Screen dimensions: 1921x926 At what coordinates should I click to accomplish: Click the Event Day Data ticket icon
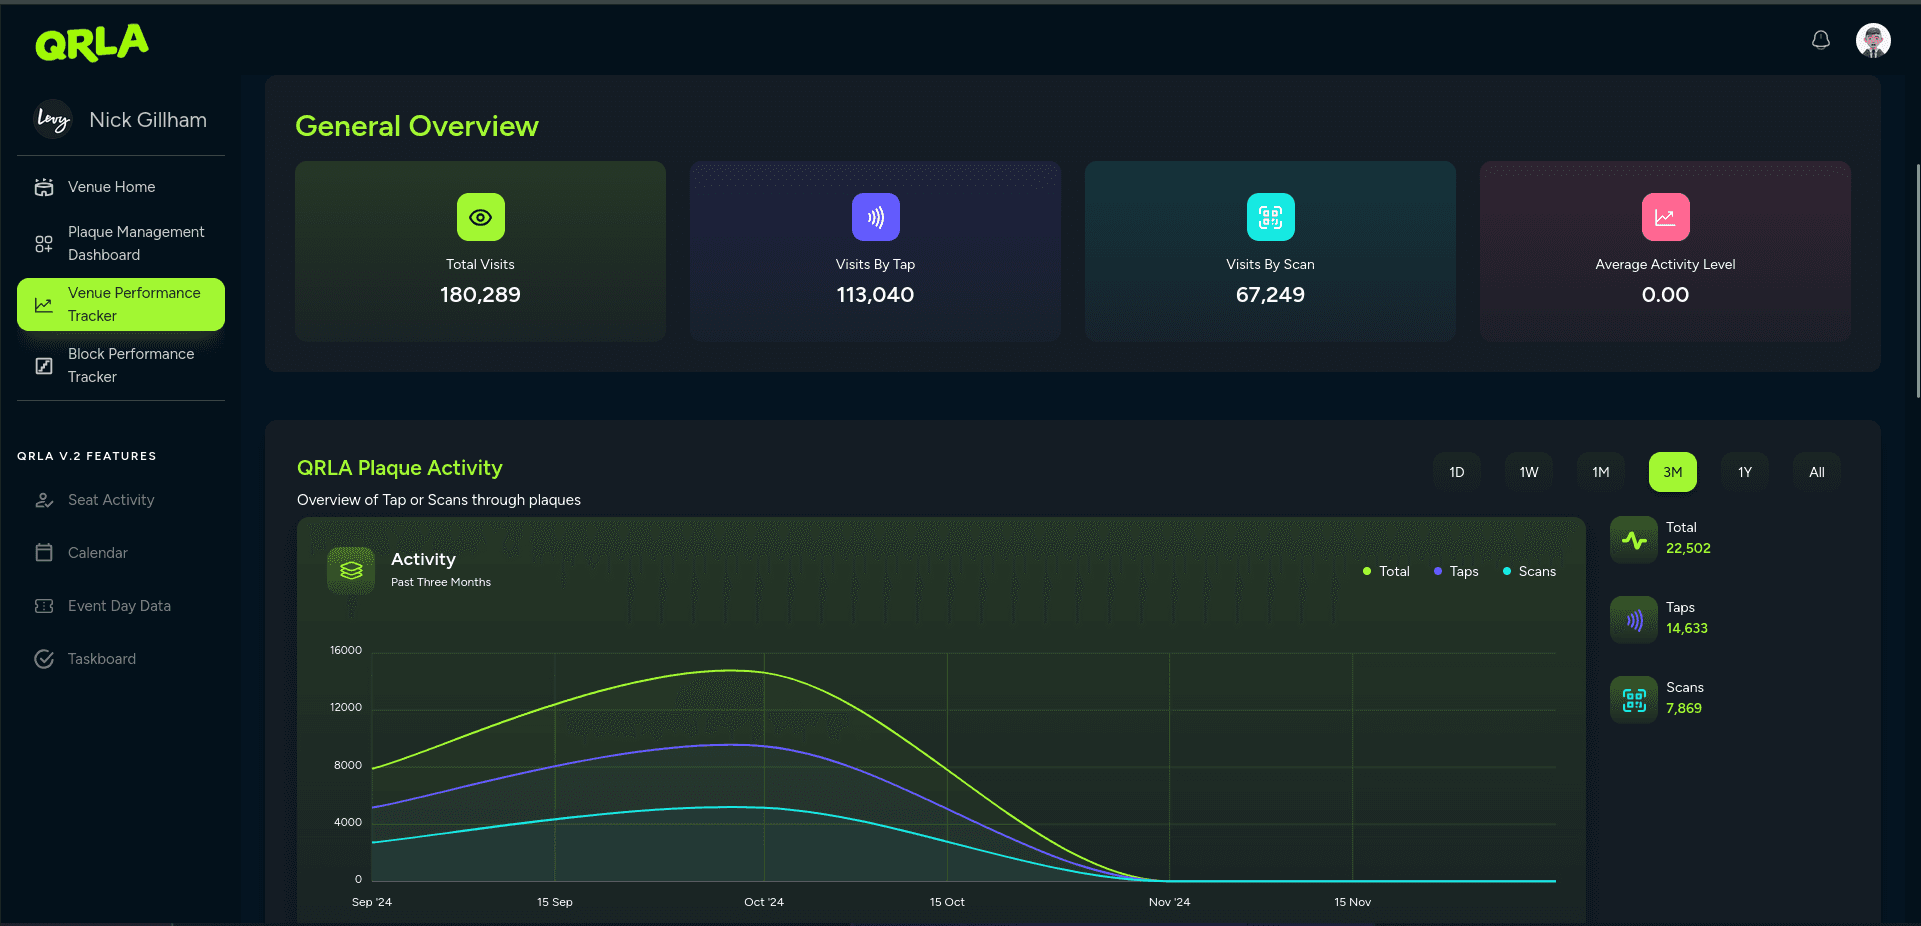click(x=44, y=606)
